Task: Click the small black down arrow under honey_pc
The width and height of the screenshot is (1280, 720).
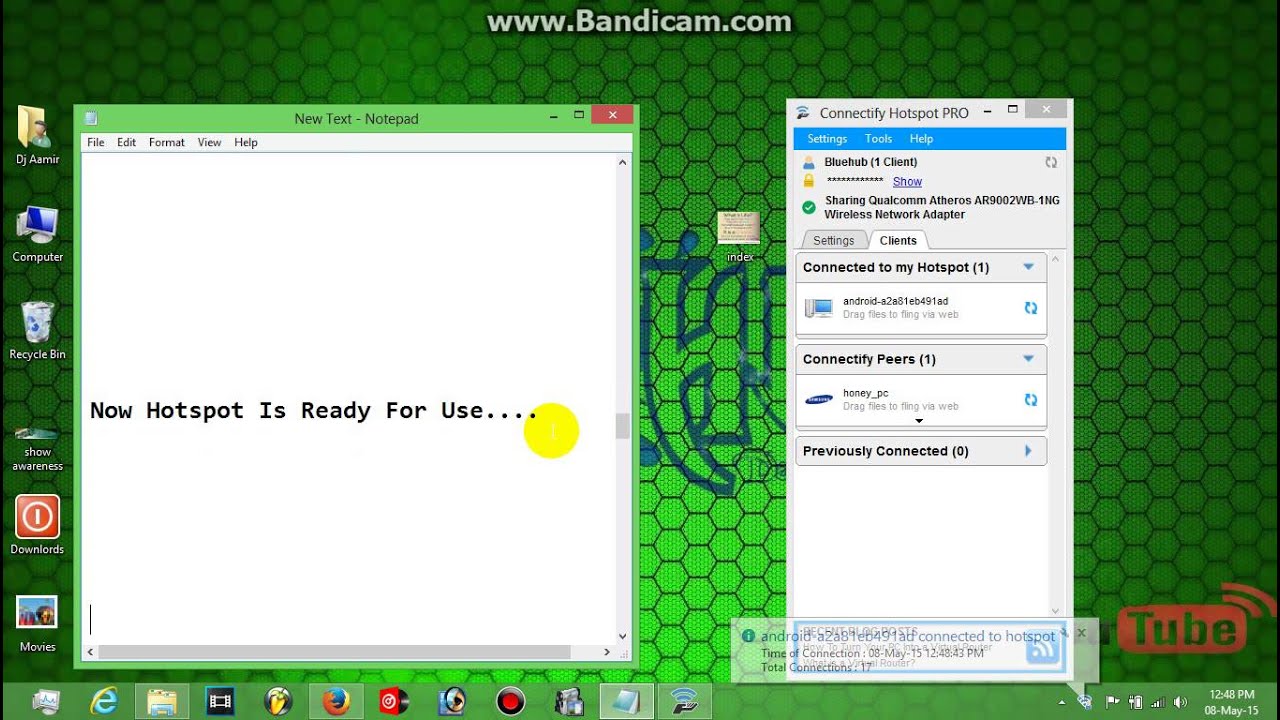Action: [919, 421]
